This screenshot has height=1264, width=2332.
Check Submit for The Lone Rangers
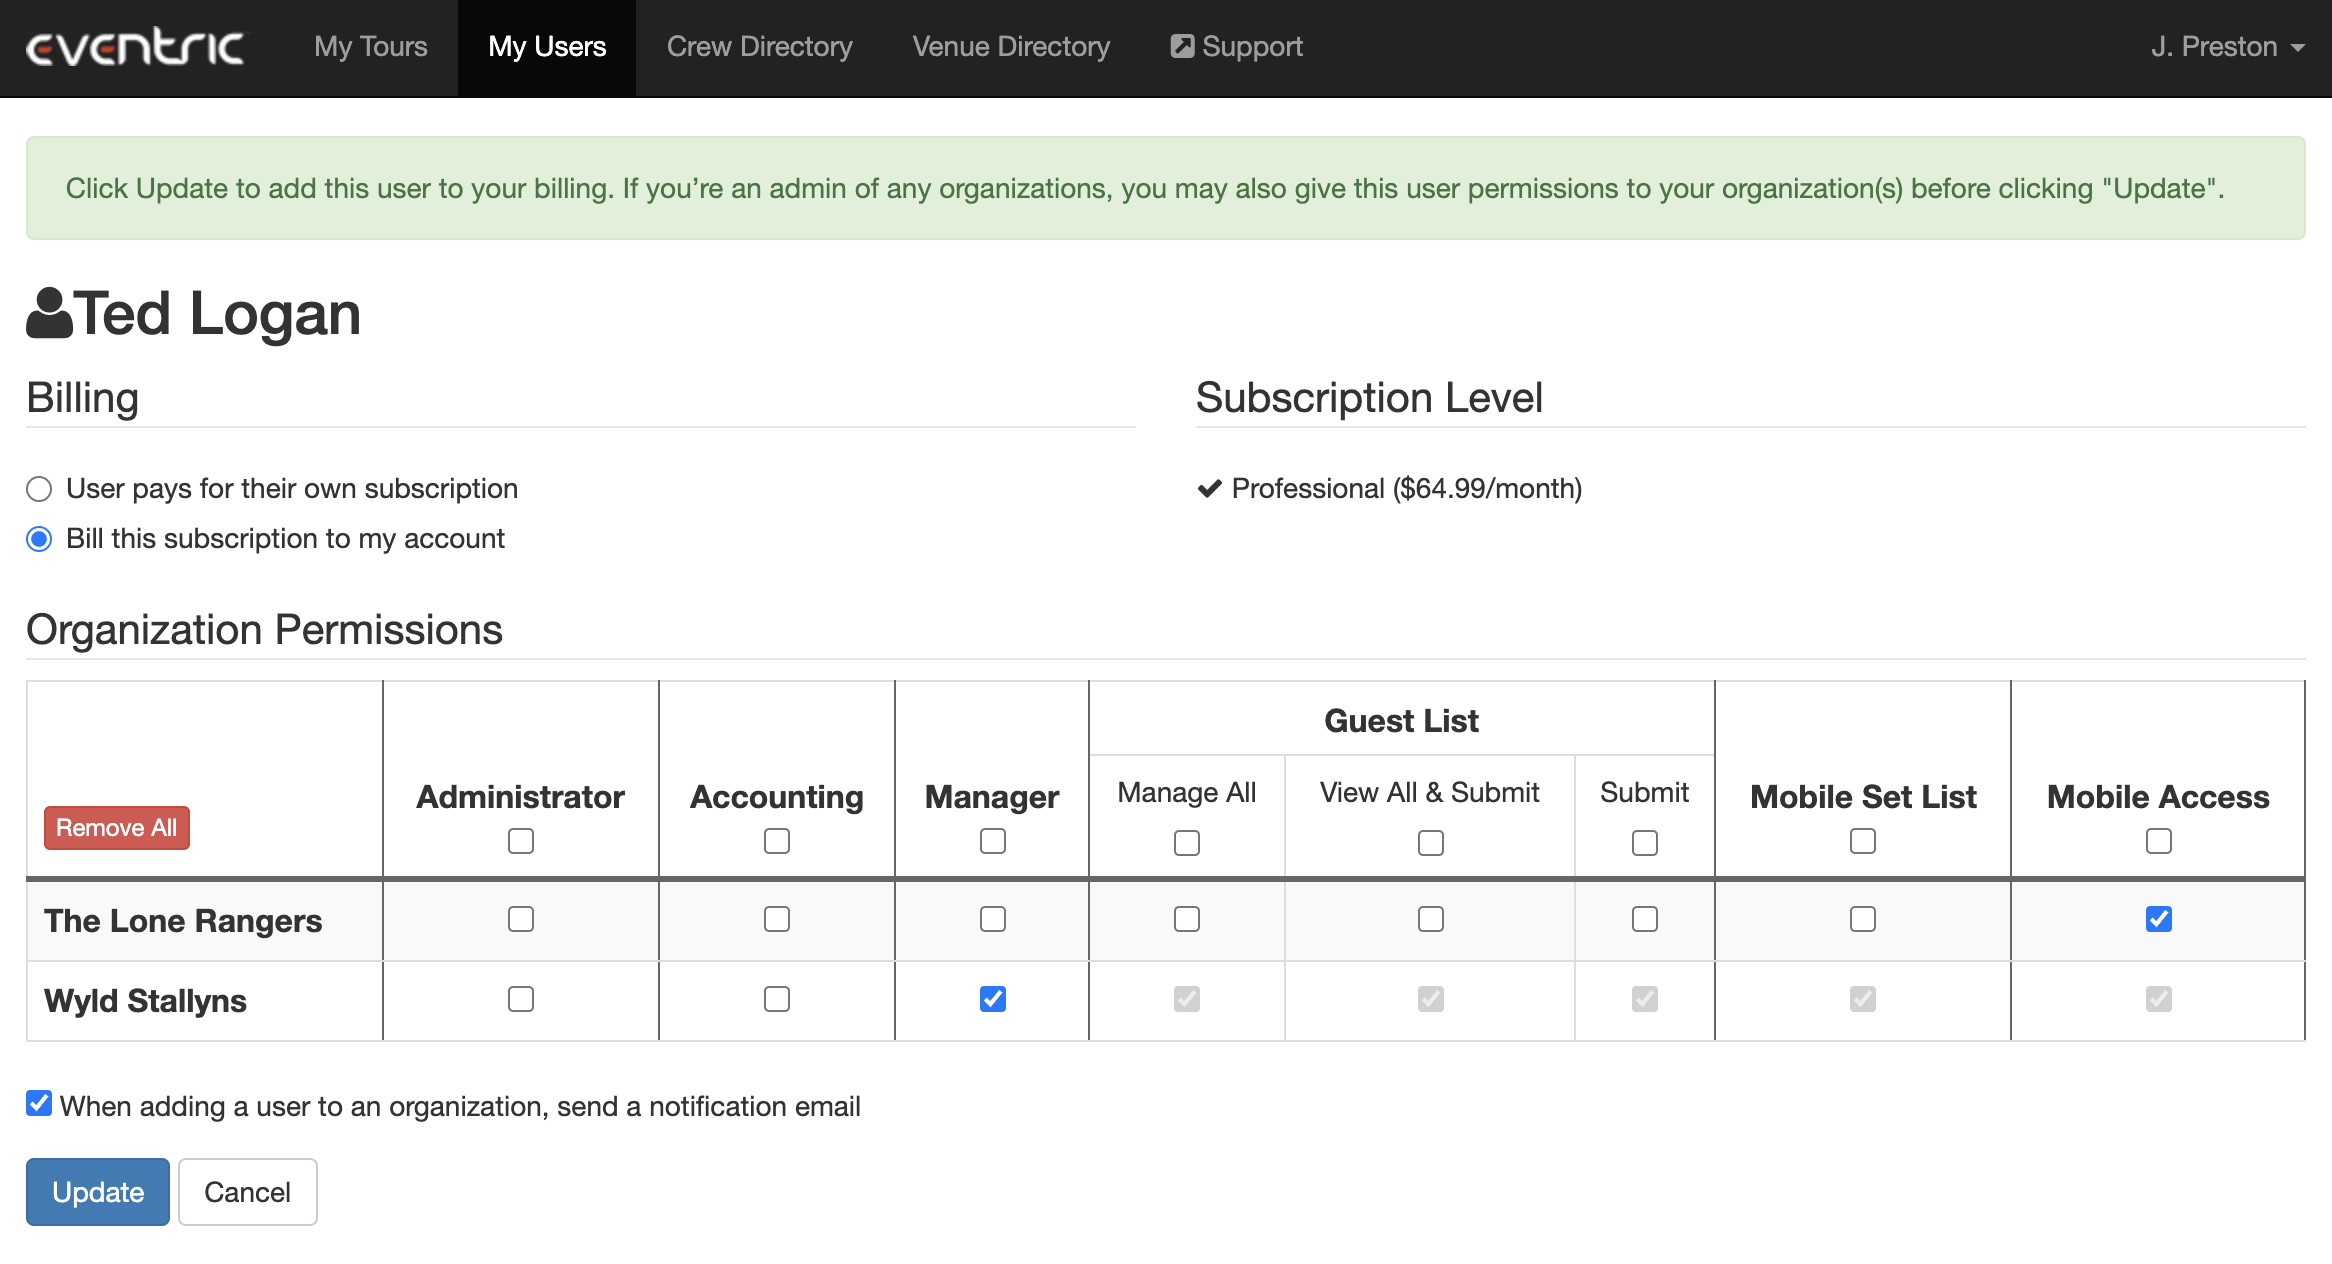tap(1645, 919)
